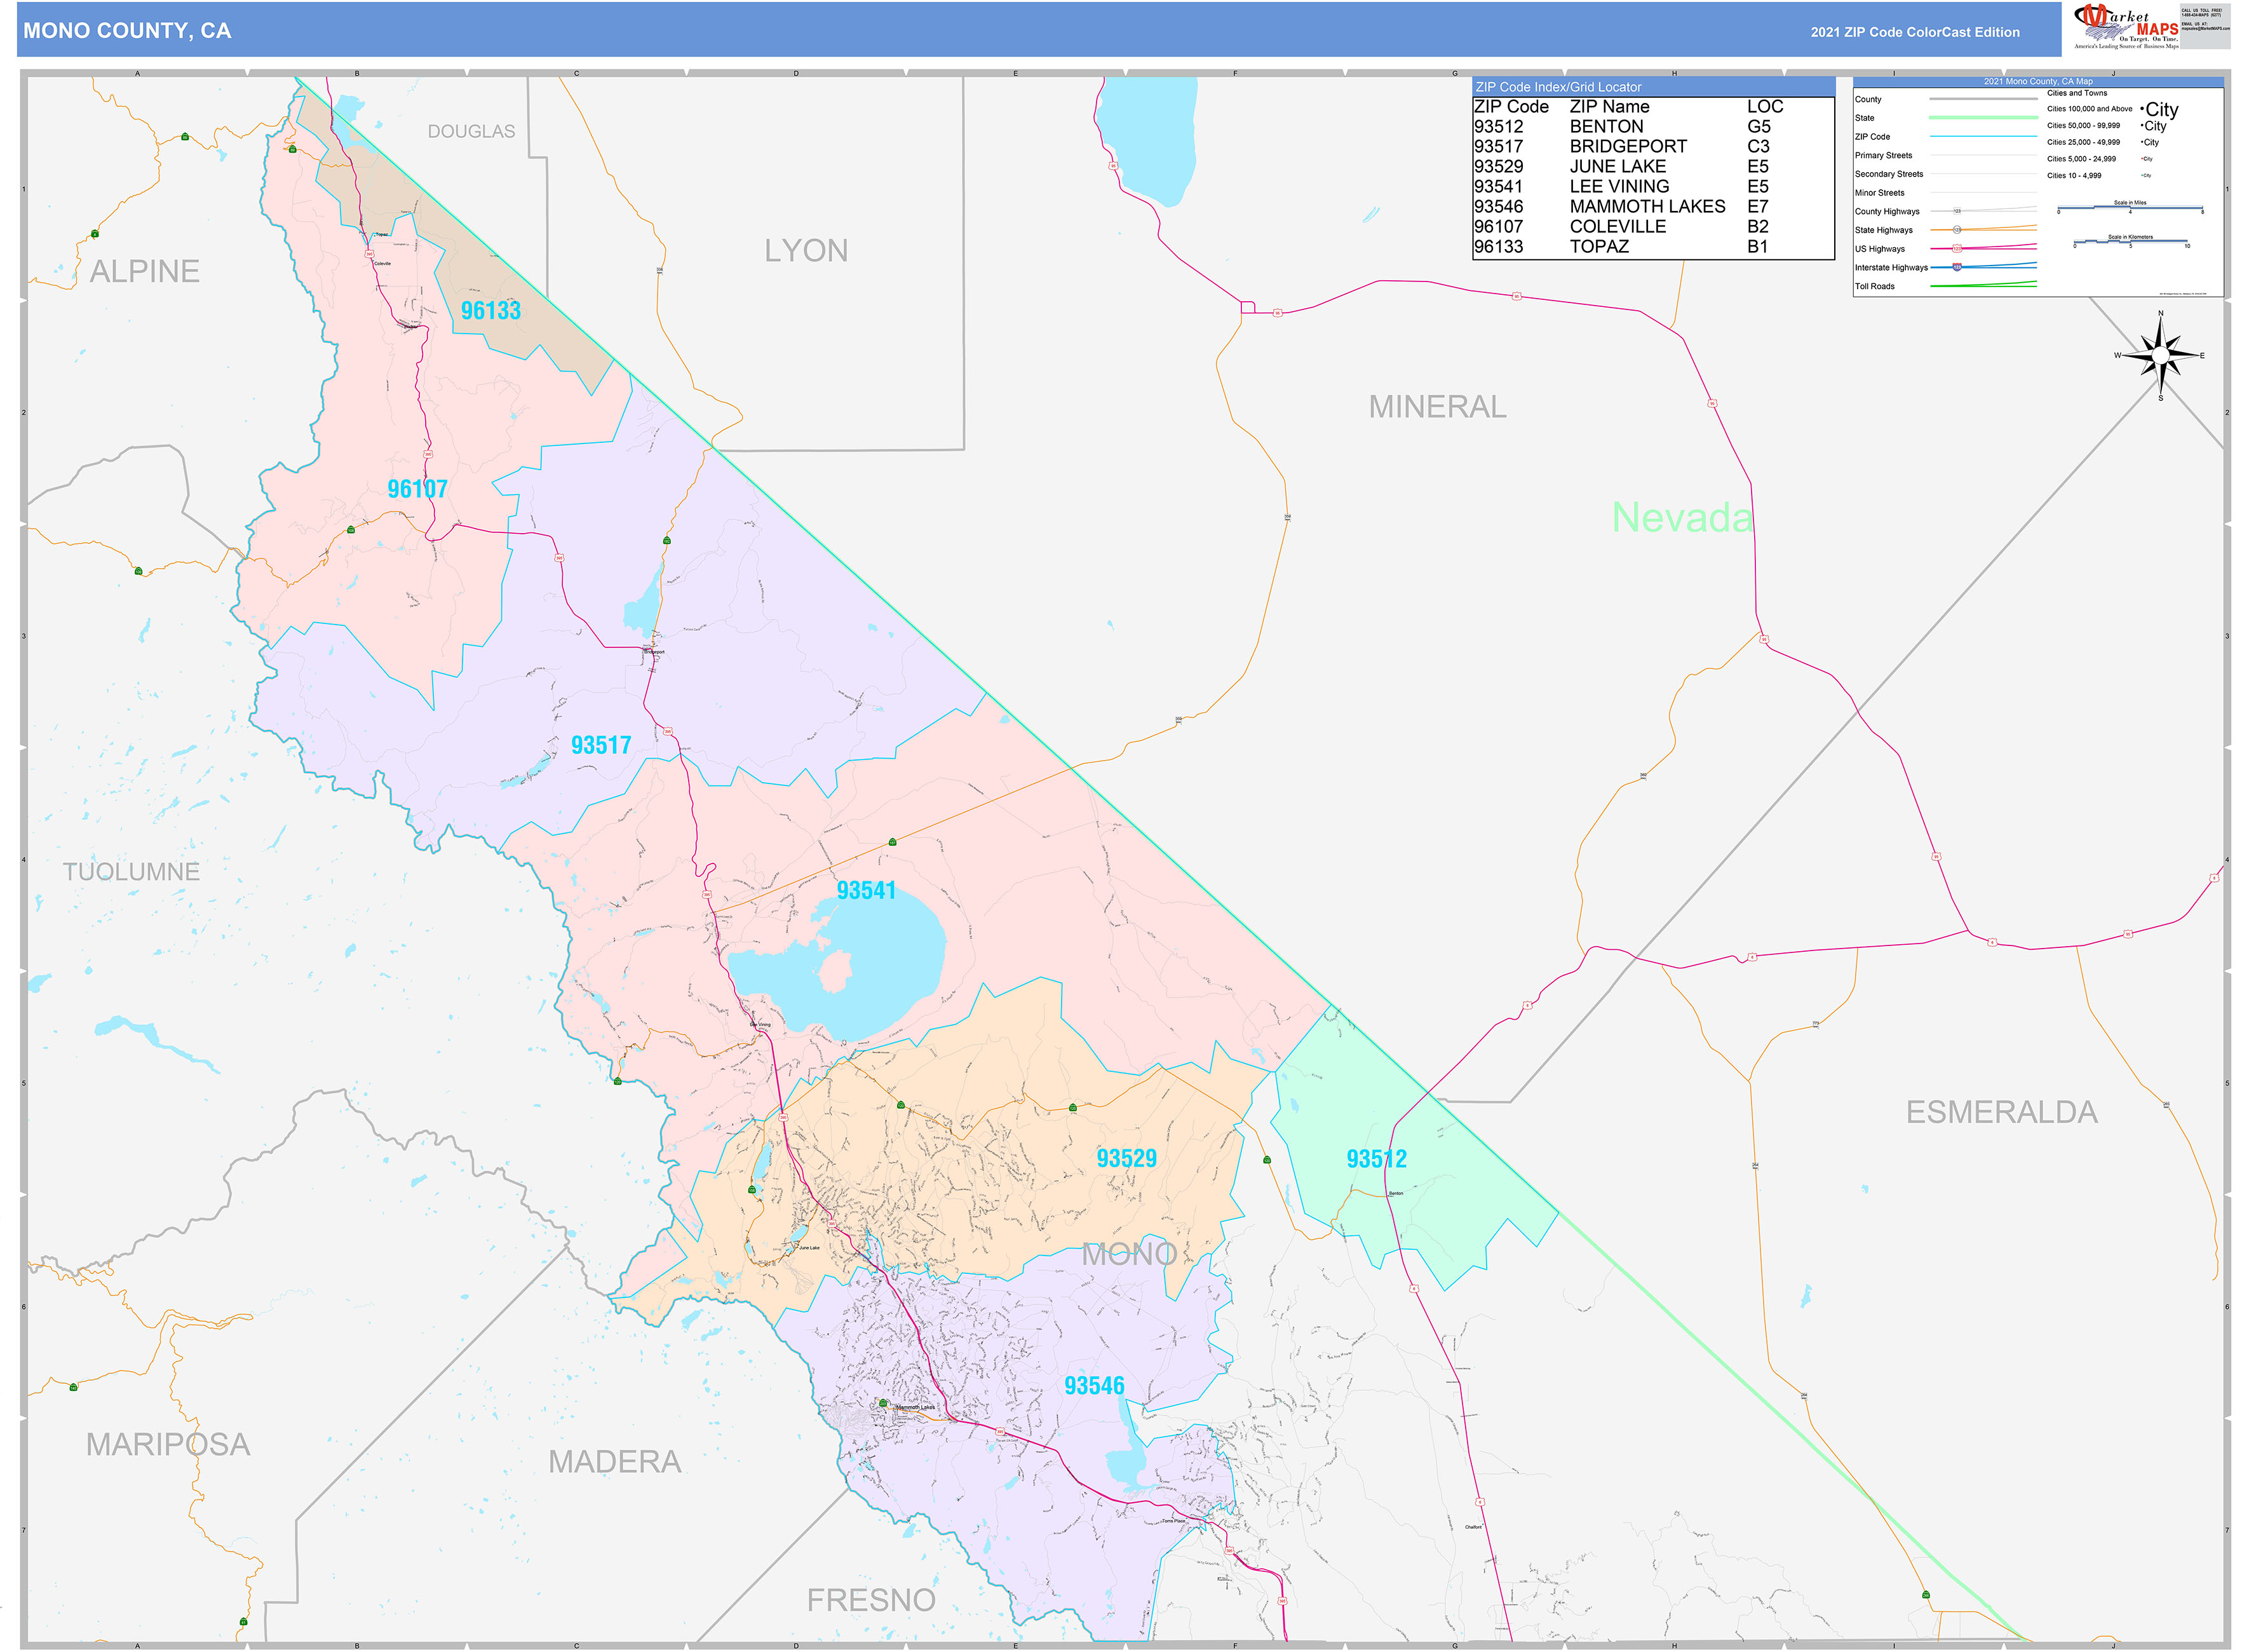Click the US Highways shield symbol in legend

pos(1958,249)
